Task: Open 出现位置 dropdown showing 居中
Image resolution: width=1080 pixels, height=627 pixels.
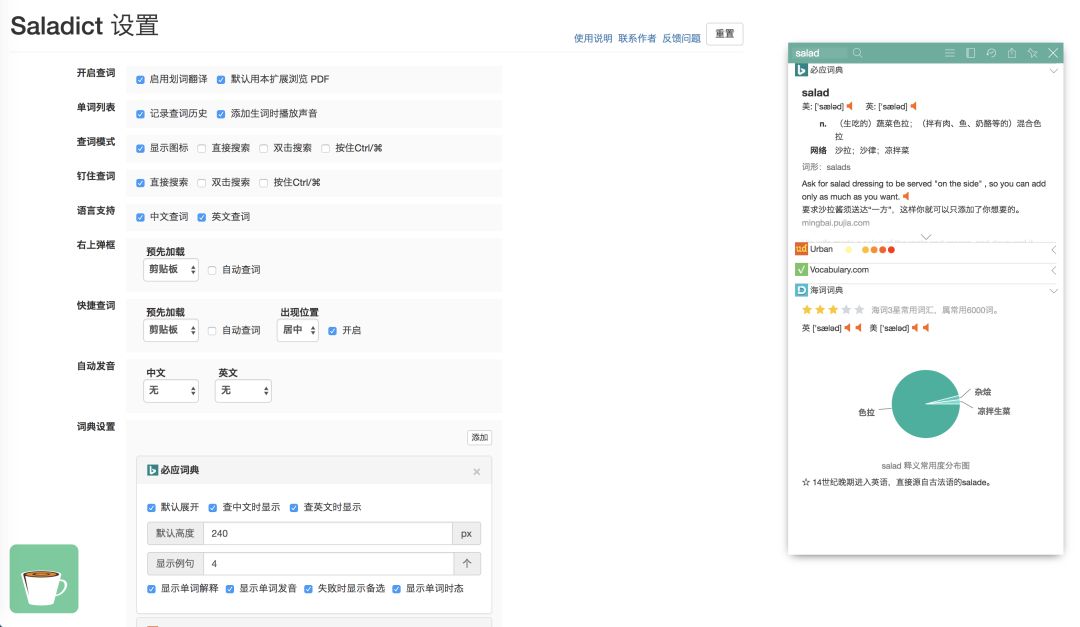Action: pos(298,330)
